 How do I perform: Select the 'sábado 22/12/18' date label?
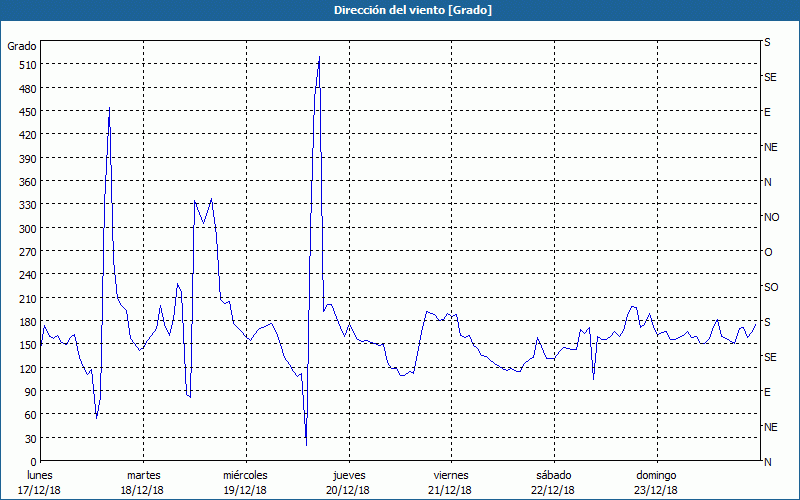[554, 483]
